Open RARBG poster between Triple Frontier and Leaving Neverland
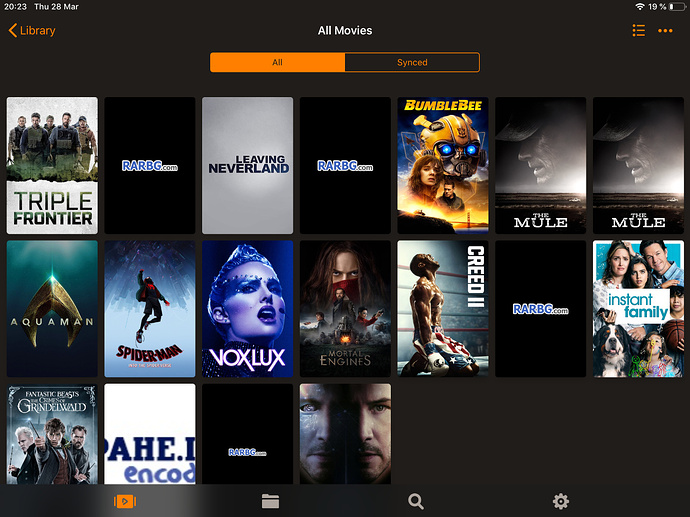Screen dimensions: 690x517 coord(150,165)
